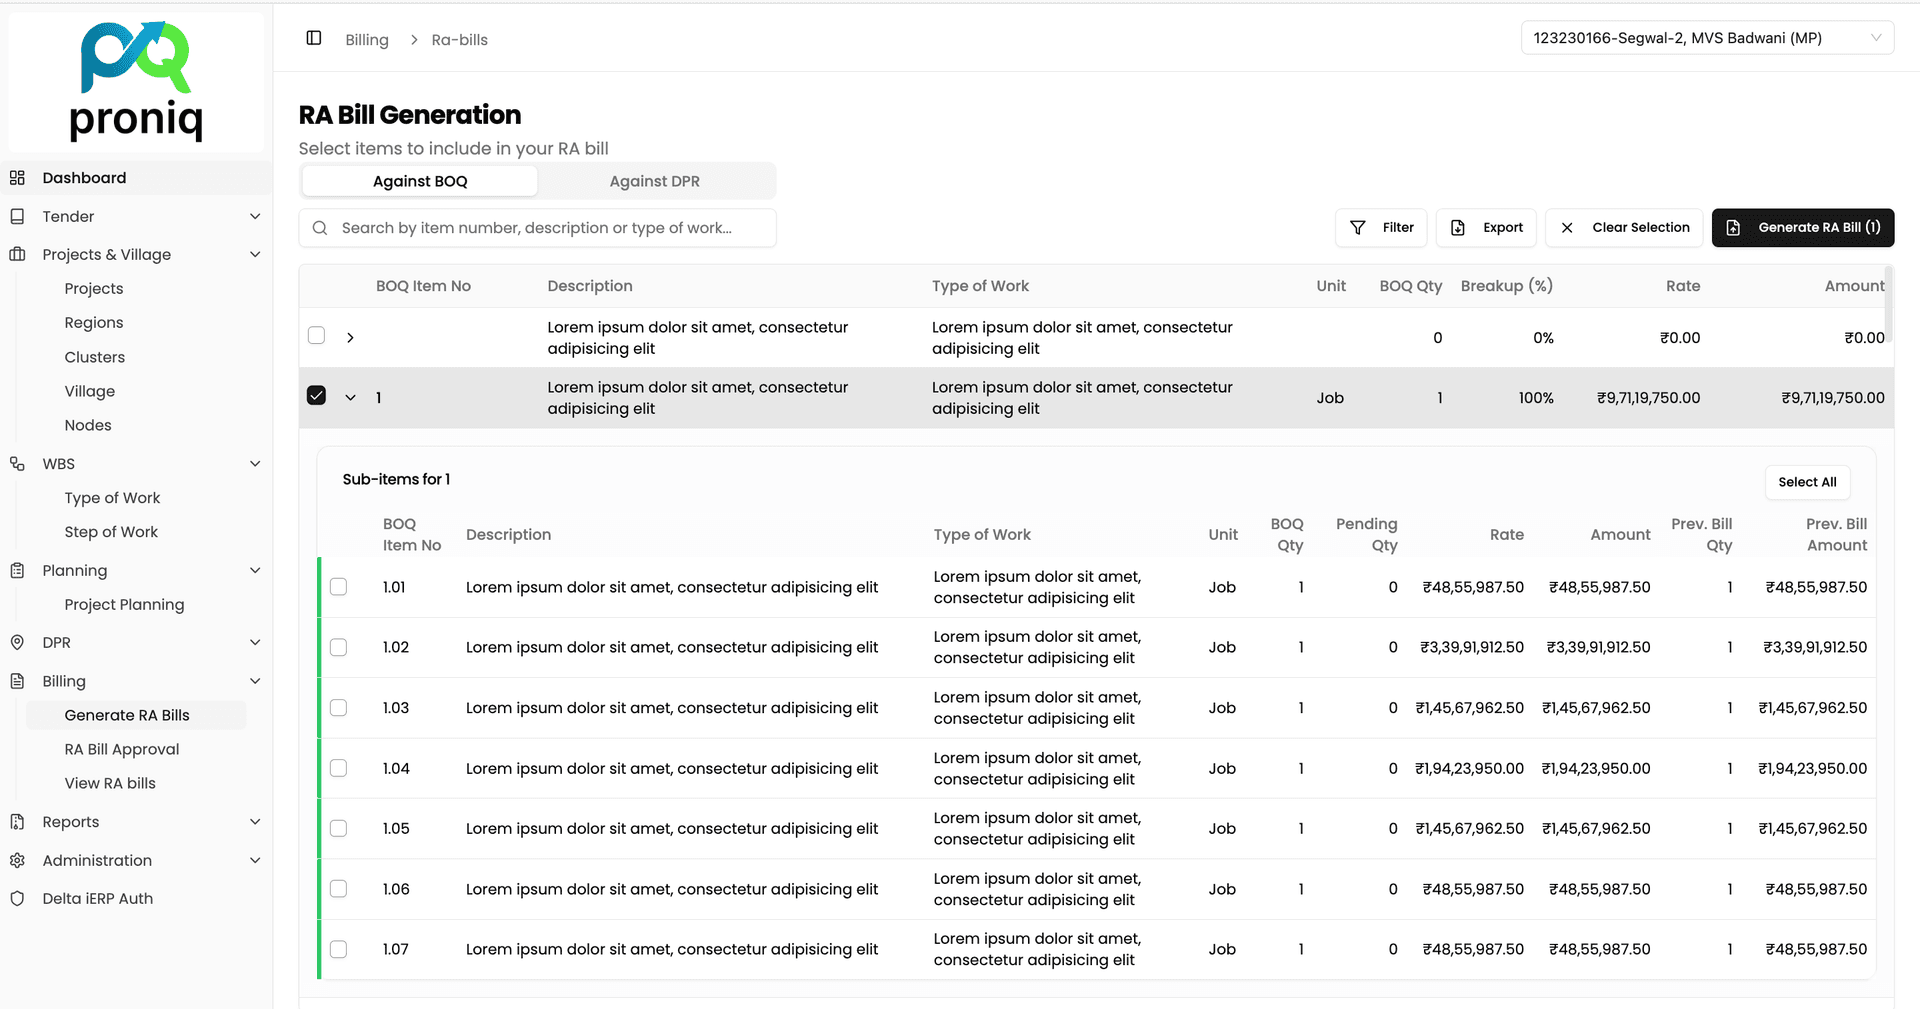
Task: Click the Delta iERP Auth shield icon
Action: tap(17, 899)
